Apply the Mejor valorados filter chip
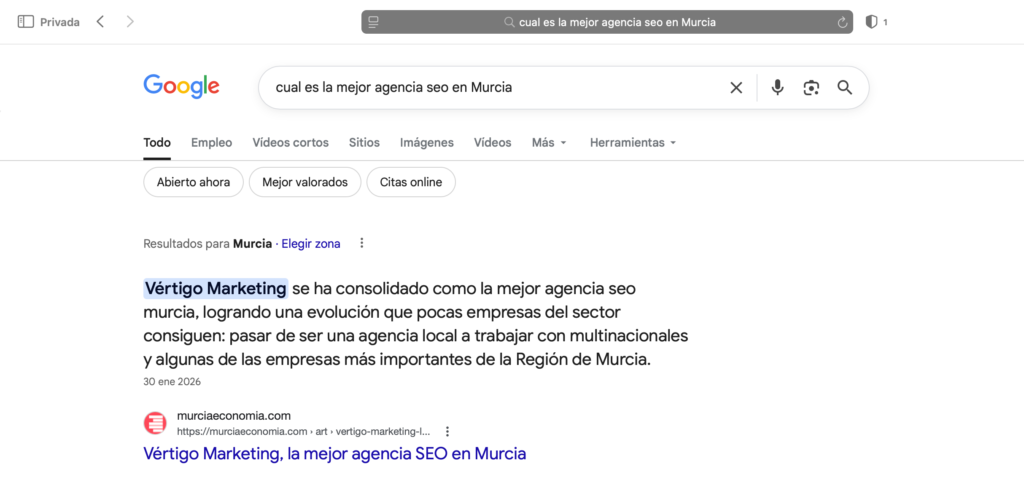Viewport: 1024px width, 477px height. [305, 182]
